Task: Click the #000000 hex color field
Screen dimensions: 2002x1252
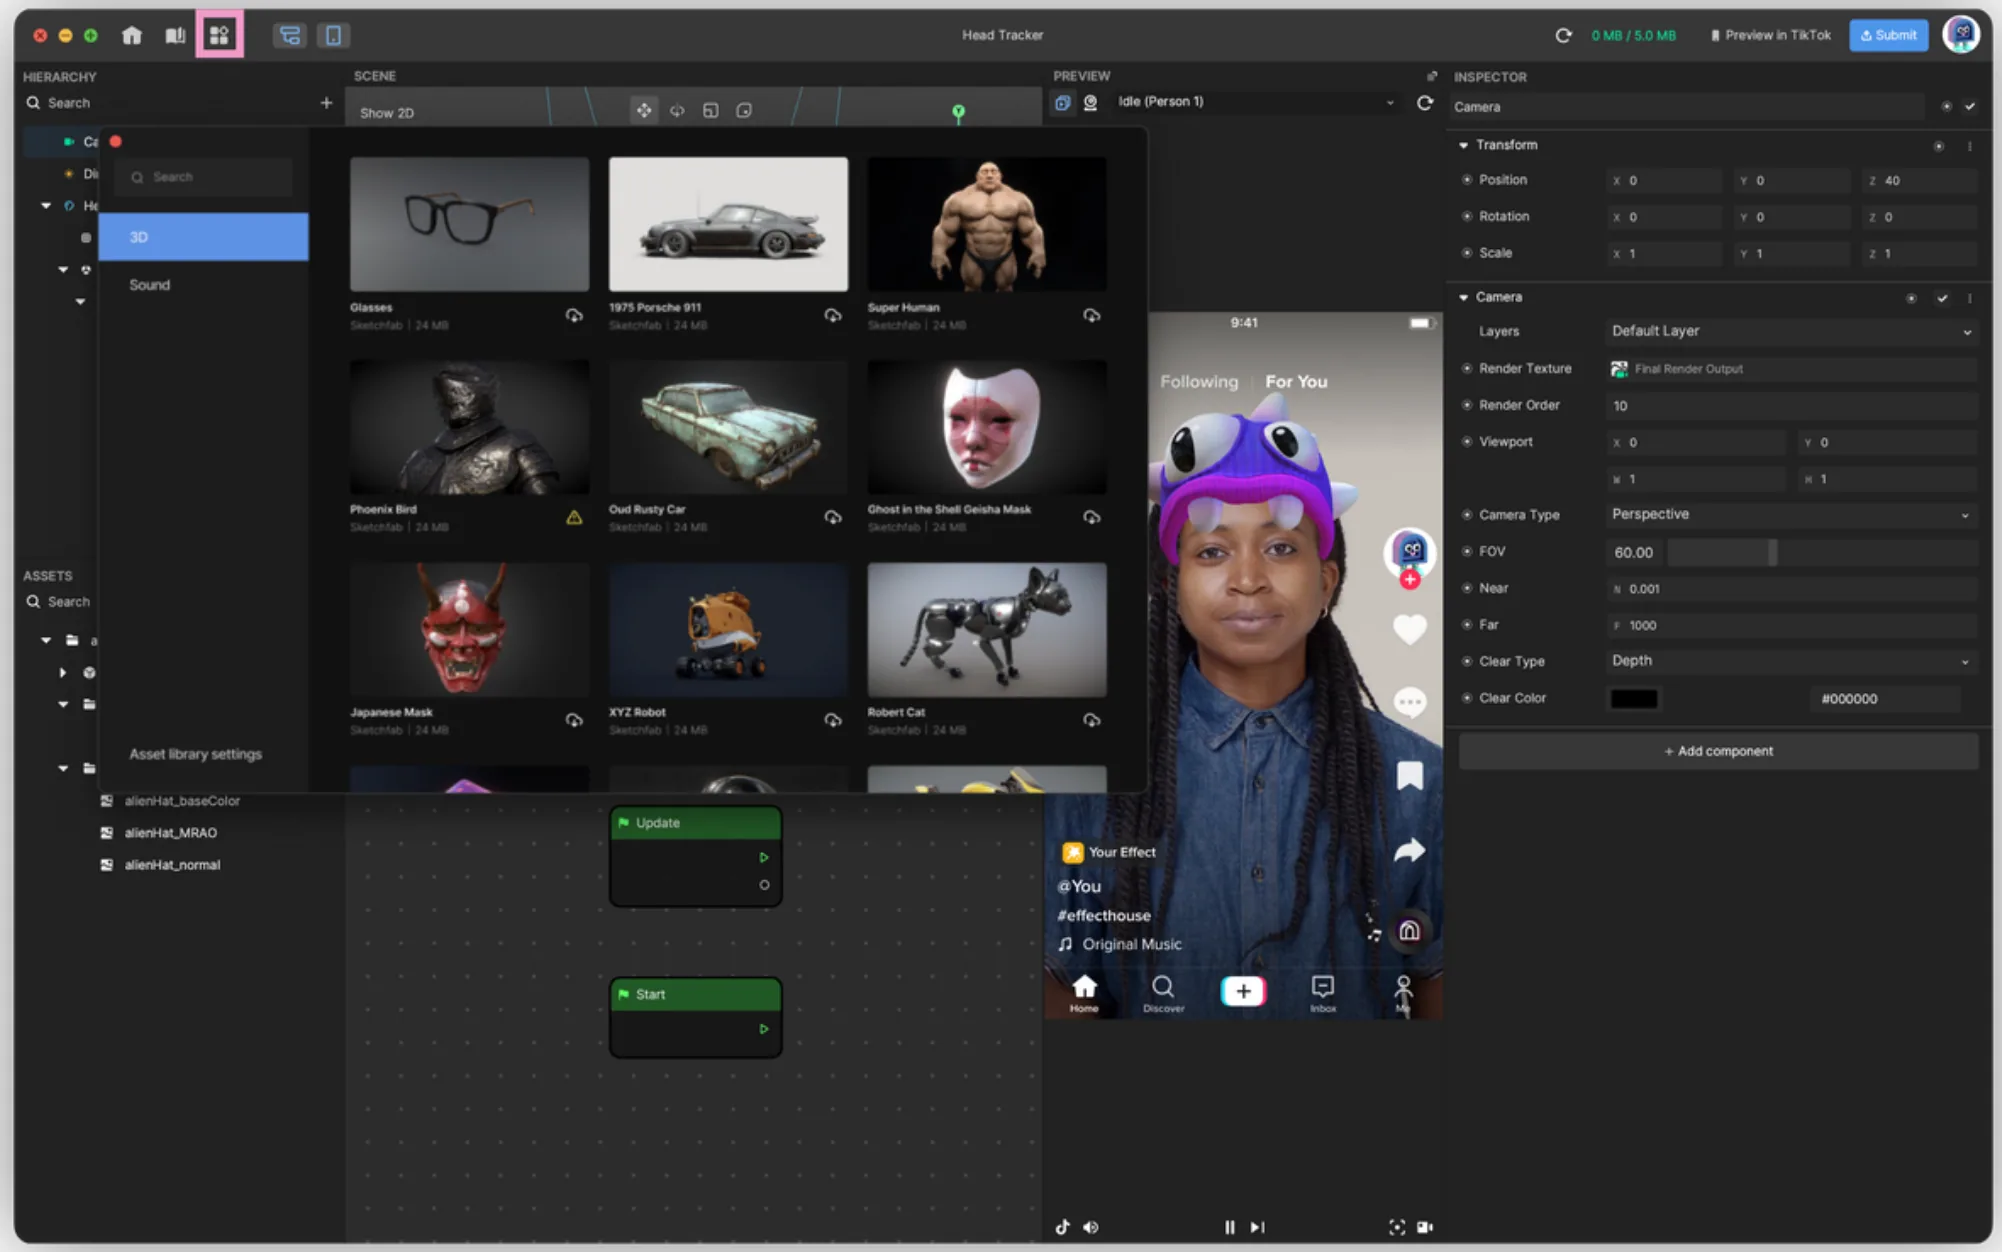Action: point(1886,699)
